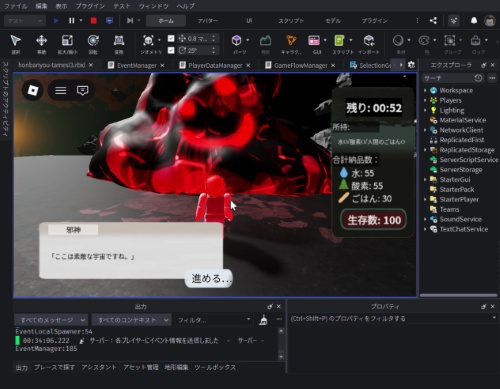Expand the Lighting node
Screen dimensions: 500x389
[x=425, y=110]
